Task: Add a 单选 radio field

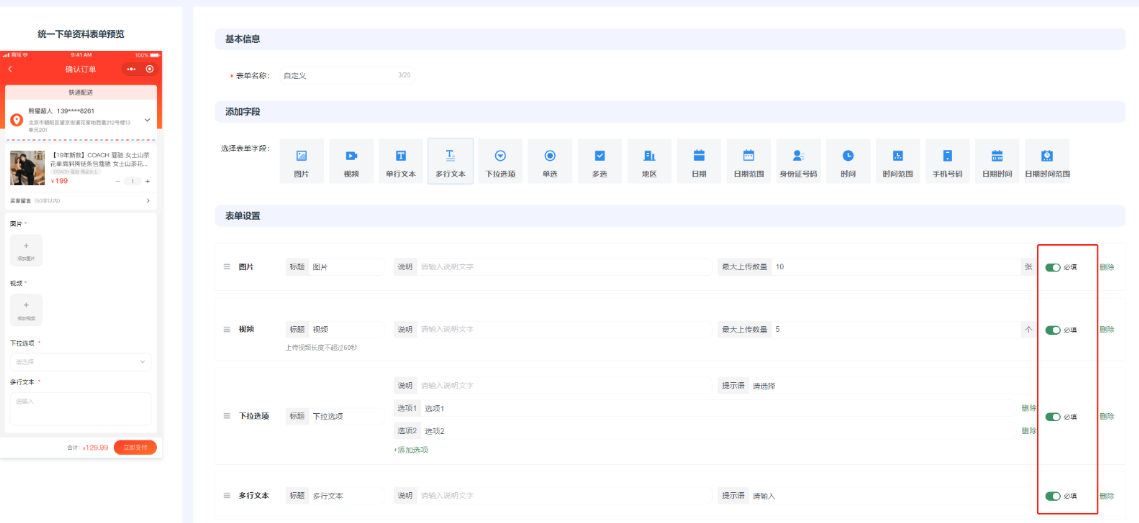Action: pyautogui.click(x=549, y=161)
